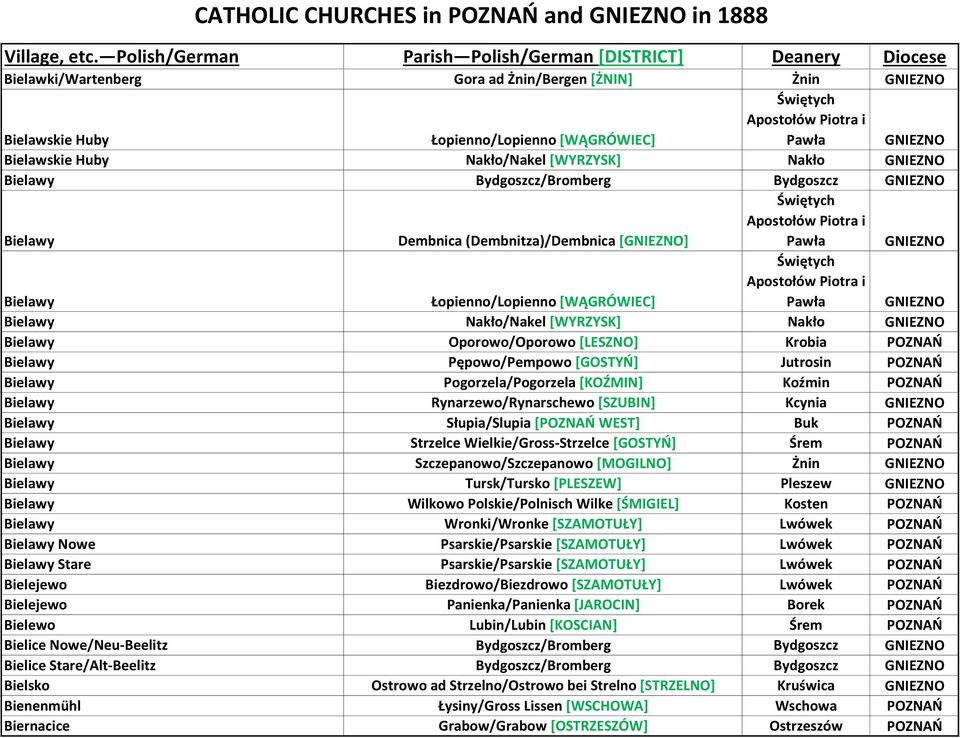
Task: Click the 'Strzelce Wielkie/Gross-Strzelce [GOSTYŃ]' cell
Action: pyautogui.click(x=543, y=443)
